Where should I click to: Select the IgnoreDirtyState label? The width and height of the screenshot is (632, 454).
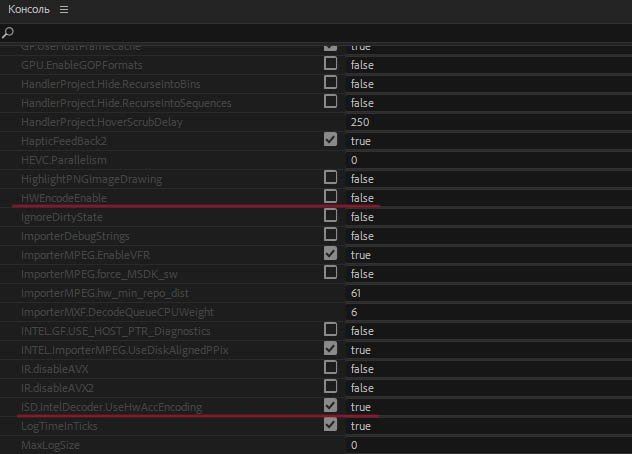[62, 217]
